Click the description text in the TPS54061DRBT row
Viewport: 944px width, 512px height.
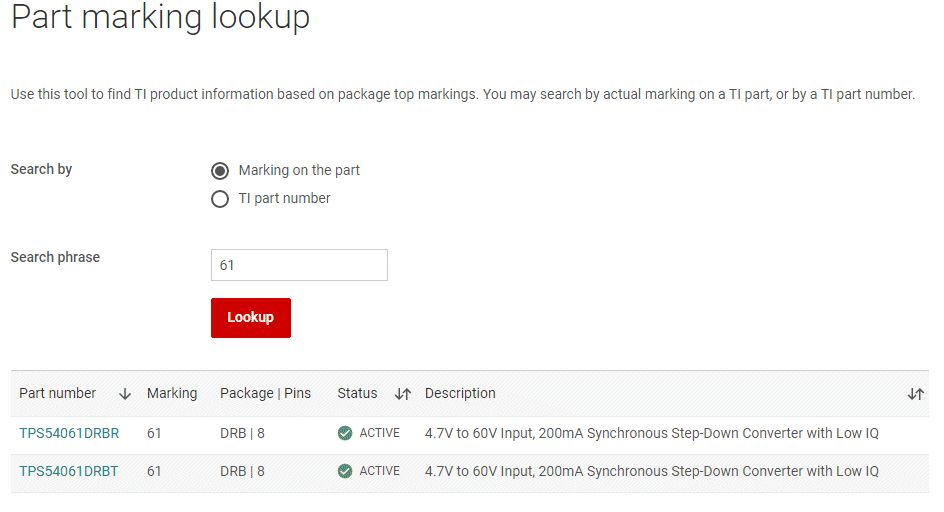(x=651, y=471)
